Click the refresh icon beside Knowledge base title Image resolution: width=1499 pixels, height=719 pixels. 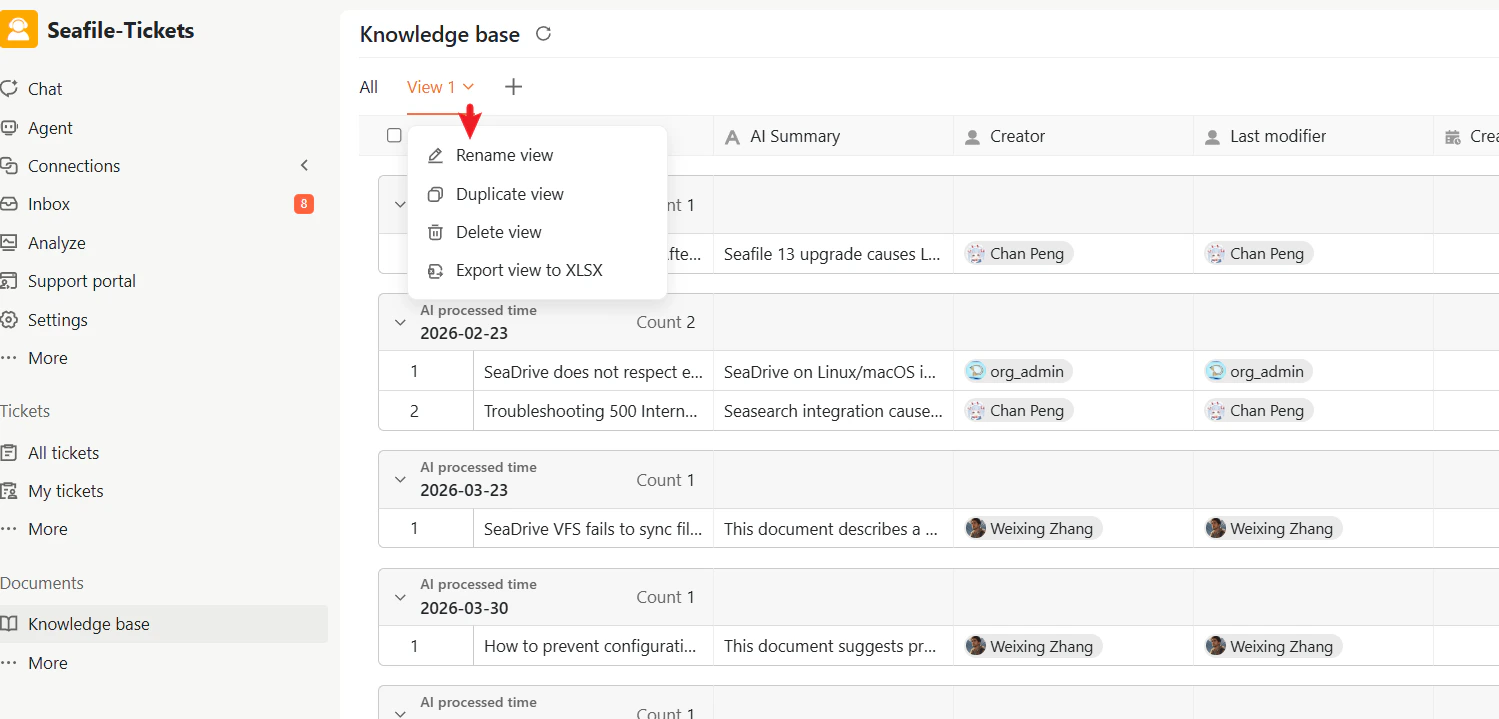[544, 34]
